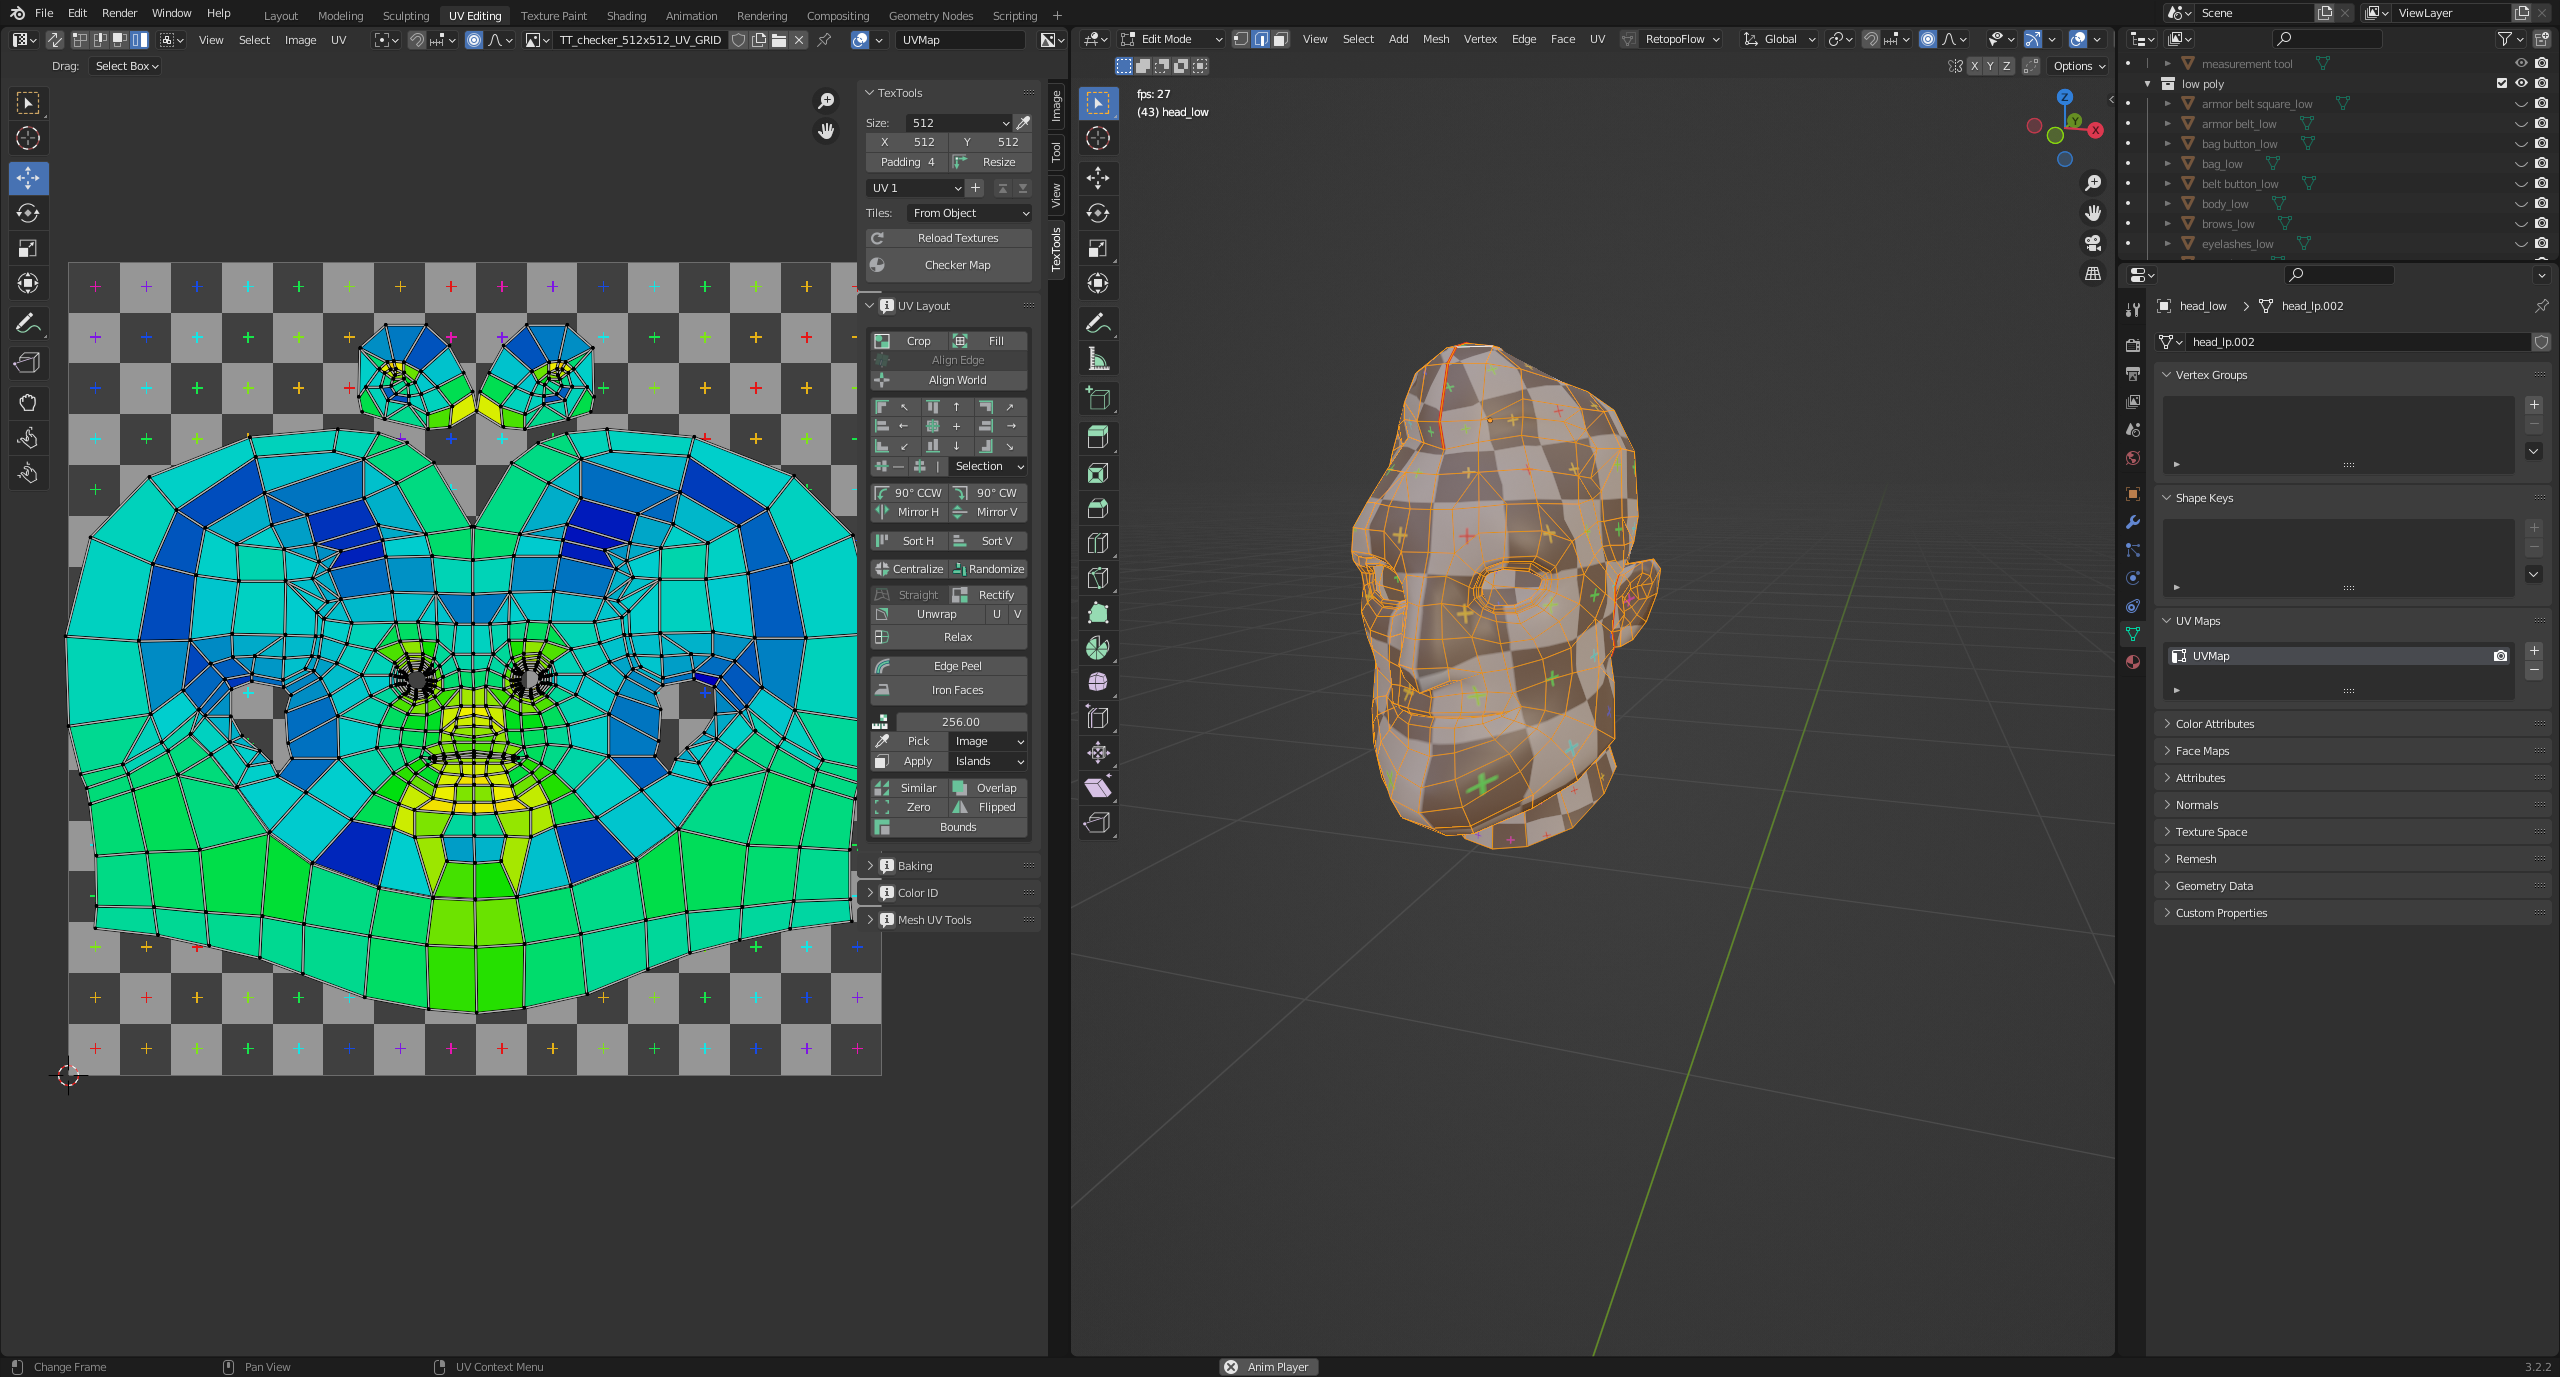This screenshot has height=1377, width=2560.
Task: Select the Measure tool in the 3D viewport
Action: 1098,359
